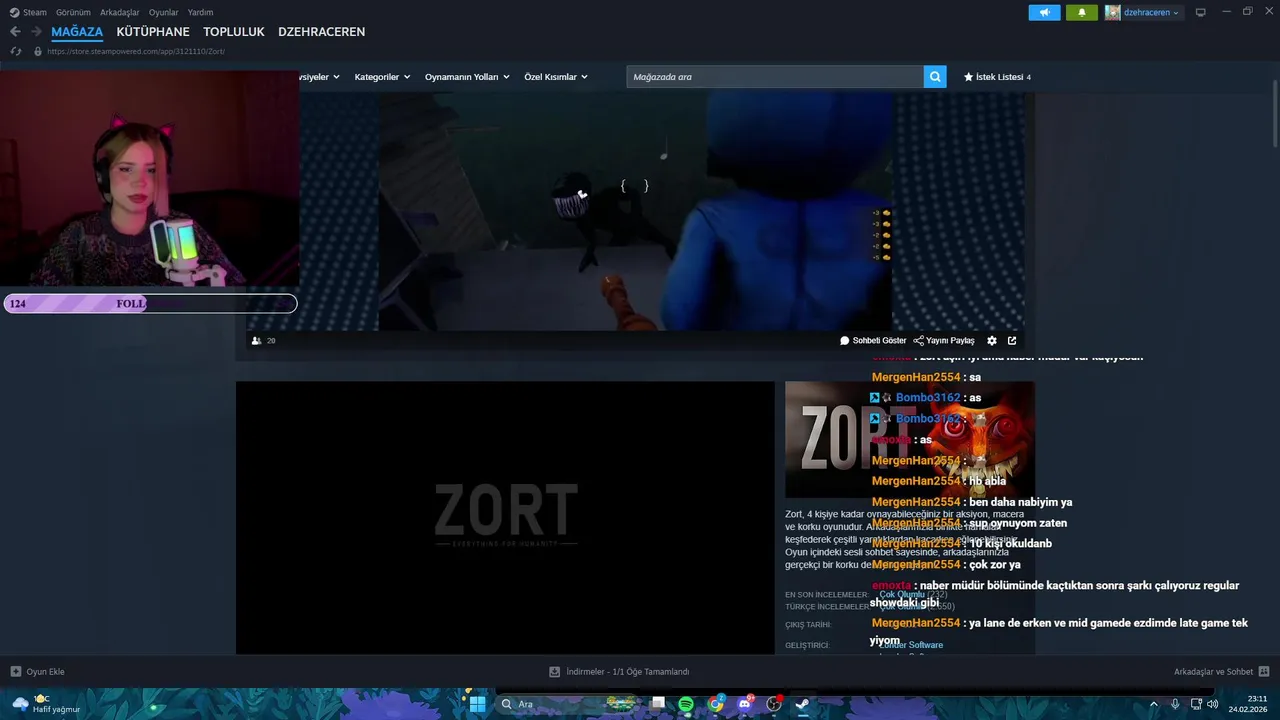Open the Görünüm menu
Image resolution: width=1280 pixels, height=720 pixels.
pyautogui.click(x=73, y=12)
